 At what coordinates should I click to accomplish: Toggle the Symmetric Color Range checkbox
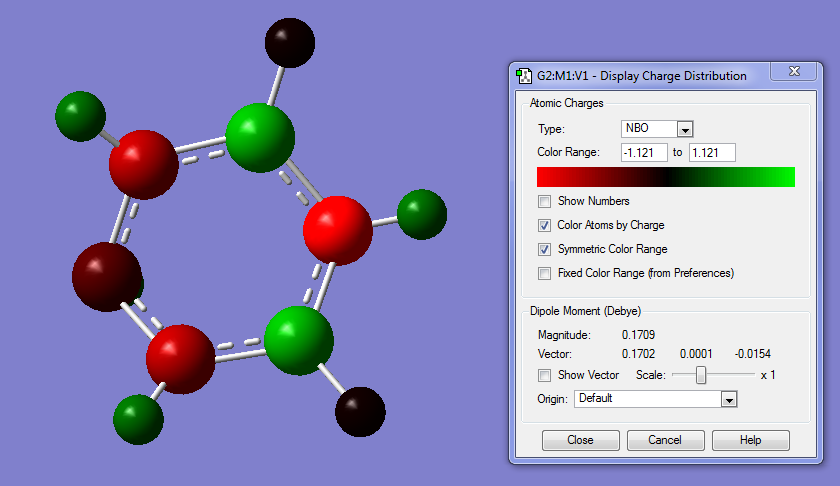(544, 249)
